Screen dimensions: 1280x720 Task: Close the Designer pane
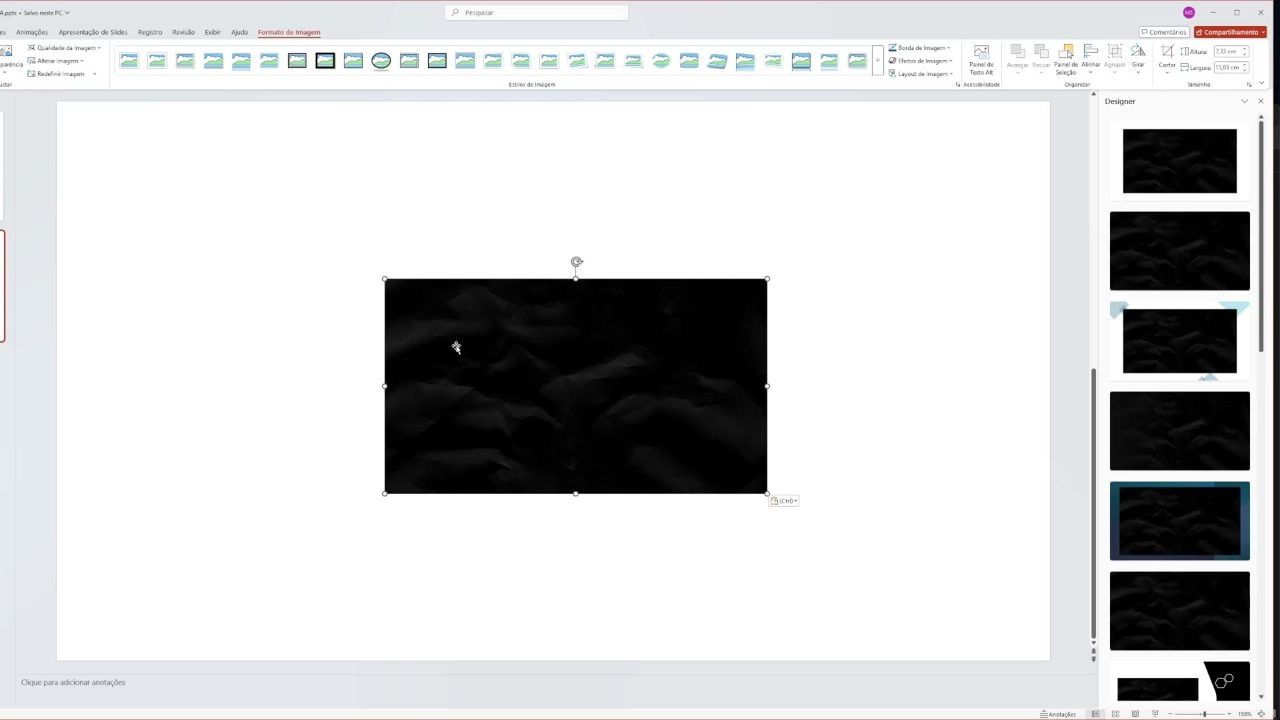[x=1261, y=101]
